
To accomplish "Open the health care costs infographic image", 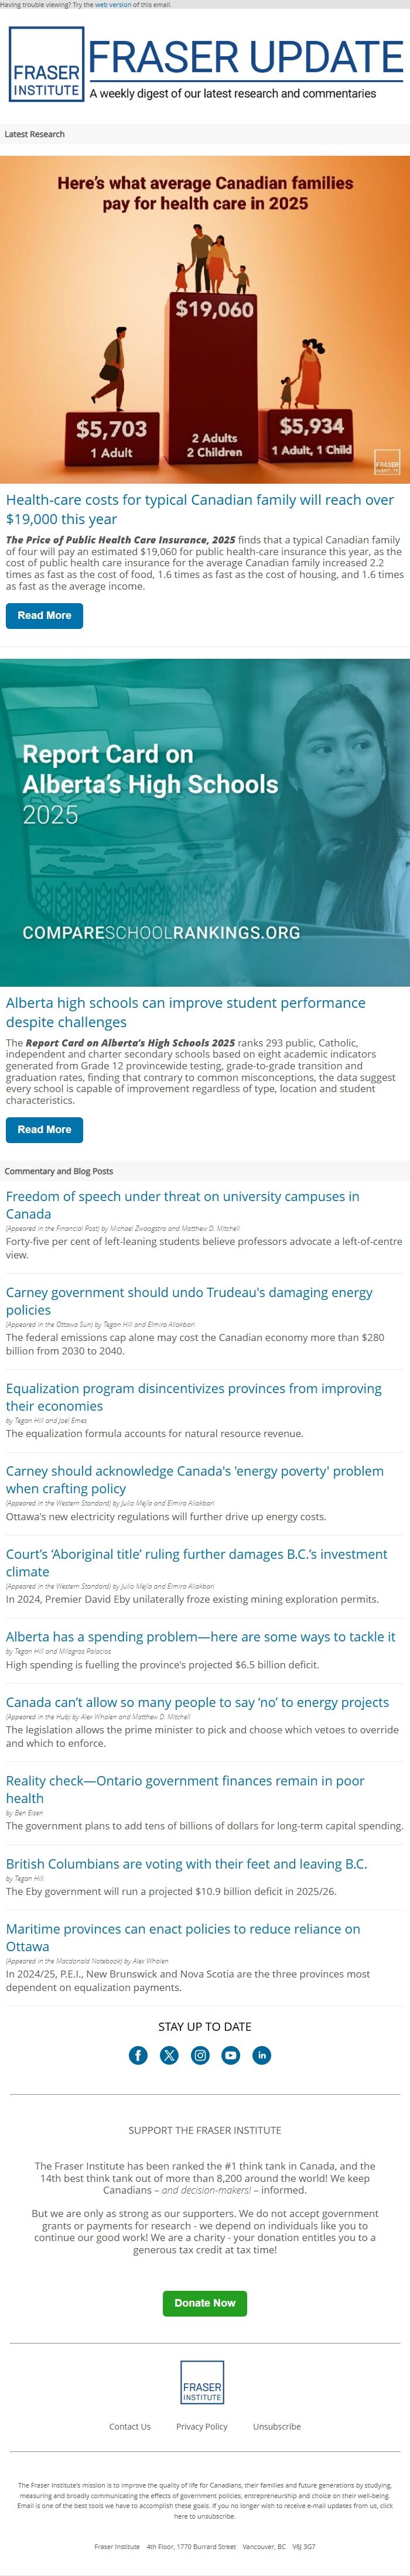I will (x=205, y=320).
